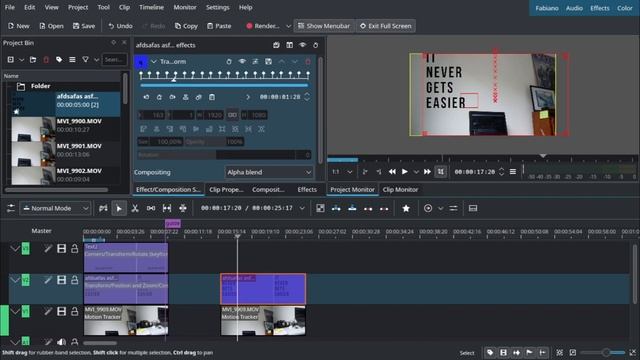
Task: Toggle show markers flag icon in status bar
Action: point(529,352)
